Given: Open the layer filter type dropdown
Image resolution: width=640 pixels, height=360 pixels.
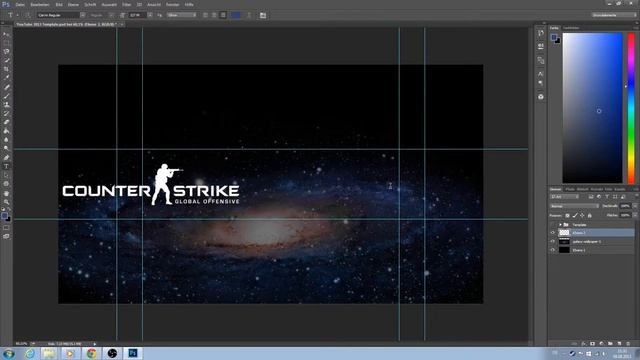Looking at the screenshot, I should coord(564,197).
